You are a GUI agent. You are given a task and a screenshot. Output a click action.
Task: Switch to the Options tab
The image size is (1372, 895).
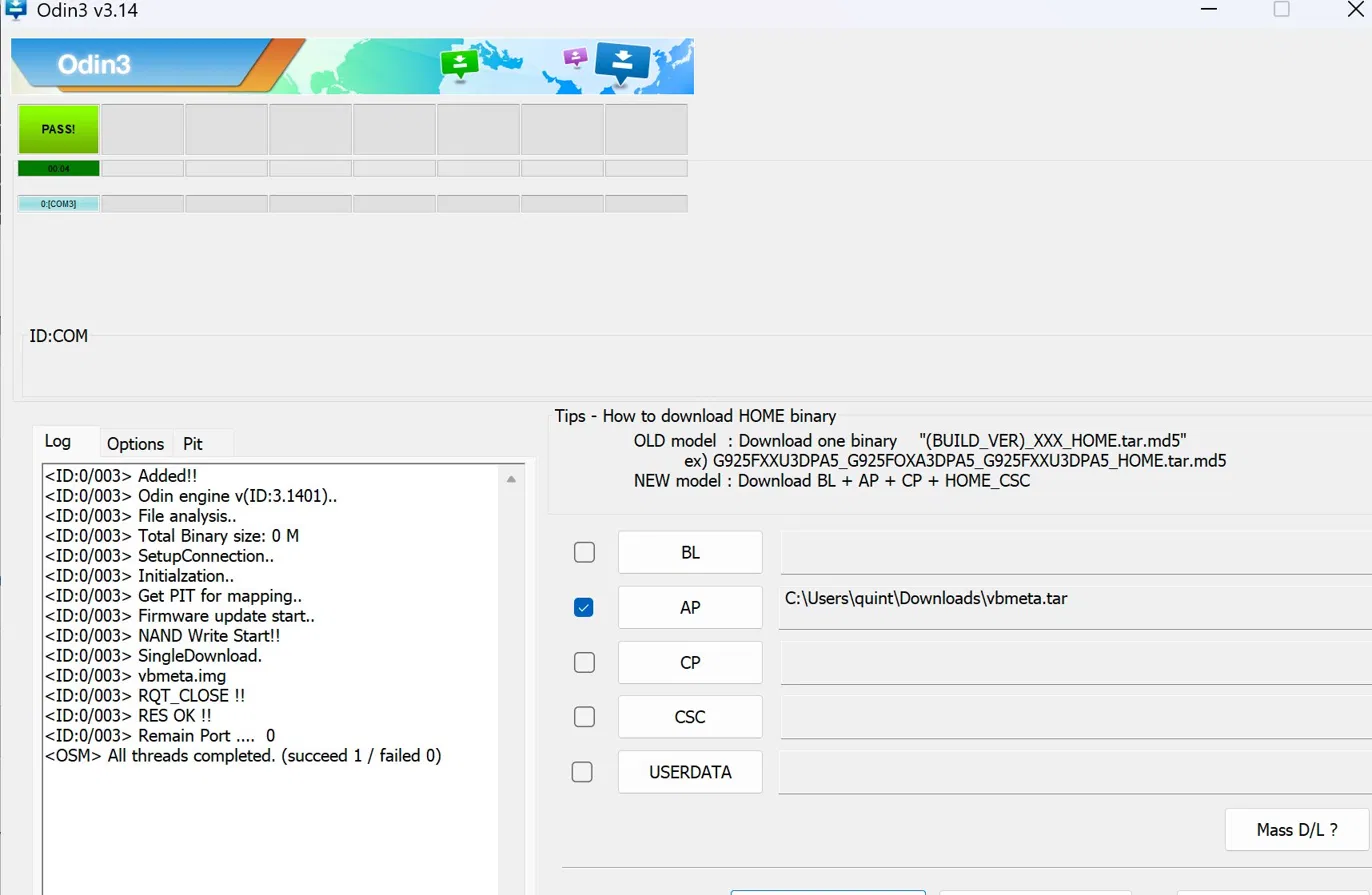pos(135,443)
